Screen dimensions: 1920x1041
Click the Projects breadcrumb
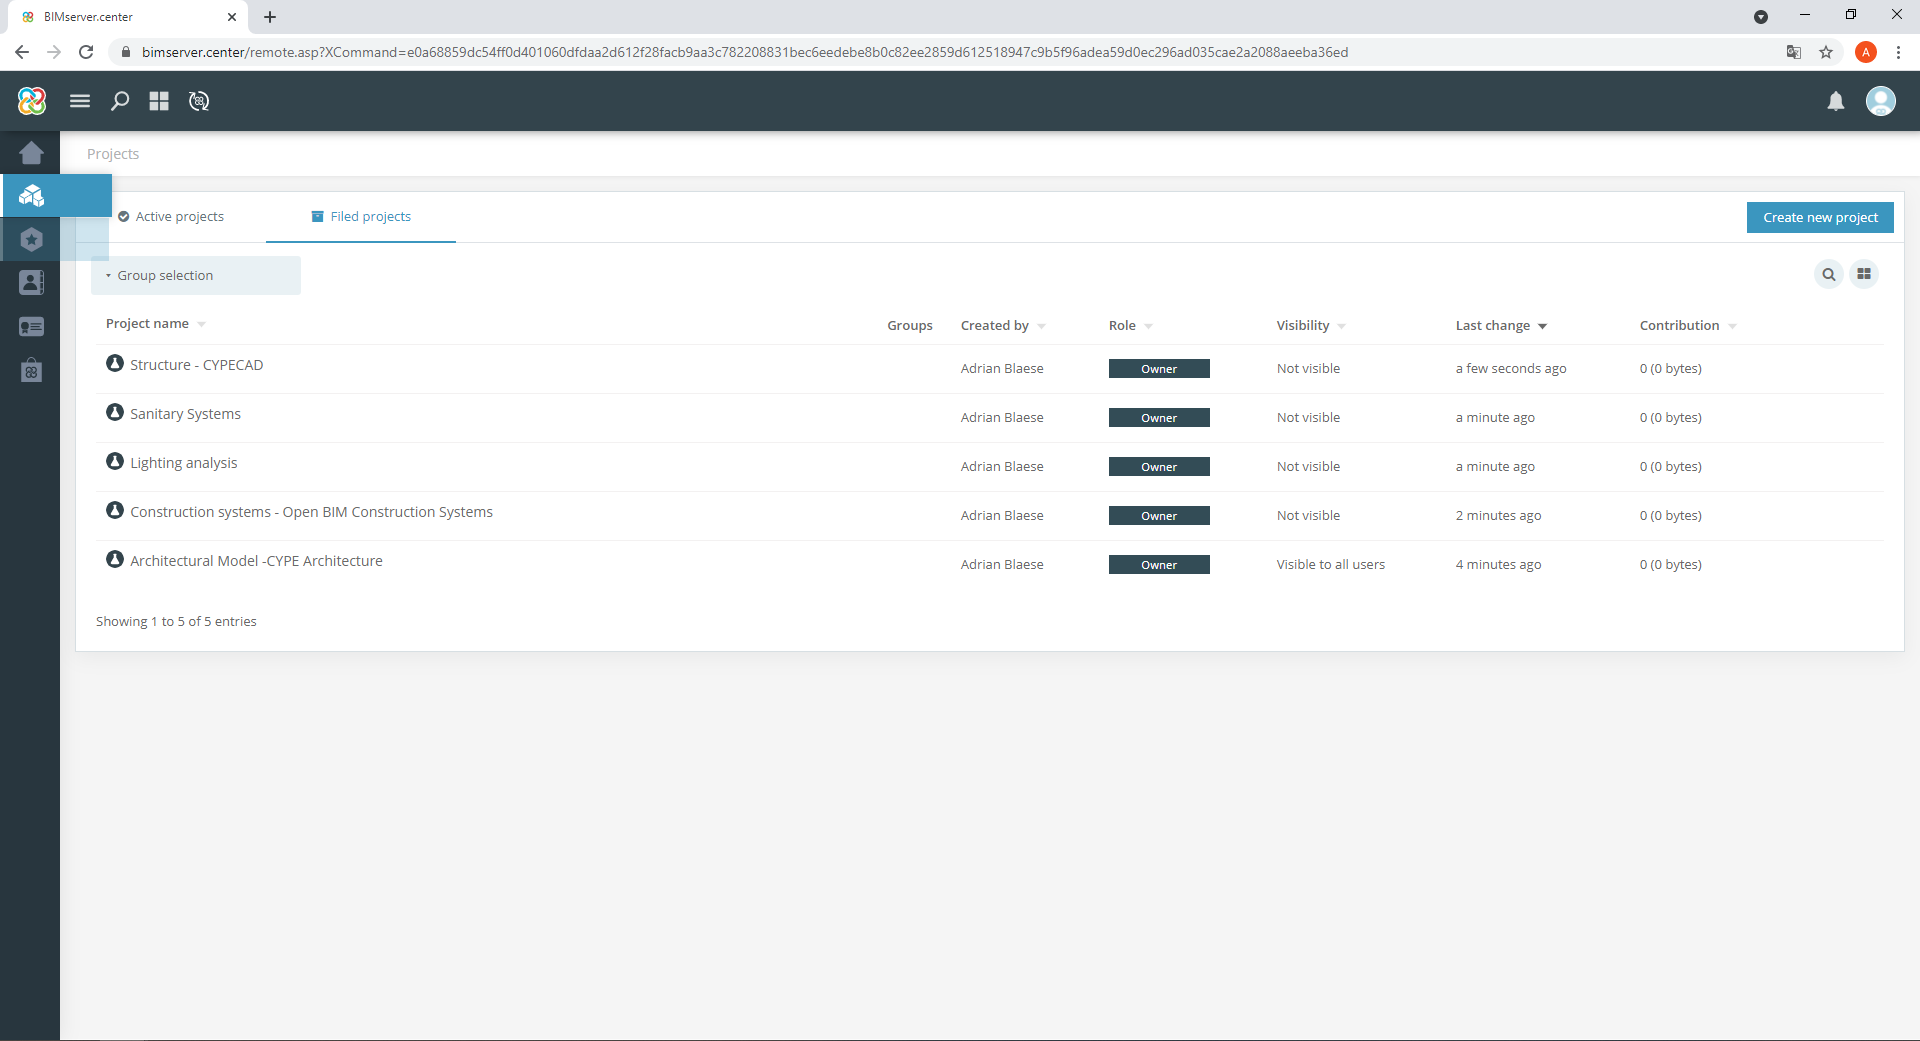pos(113,154)
